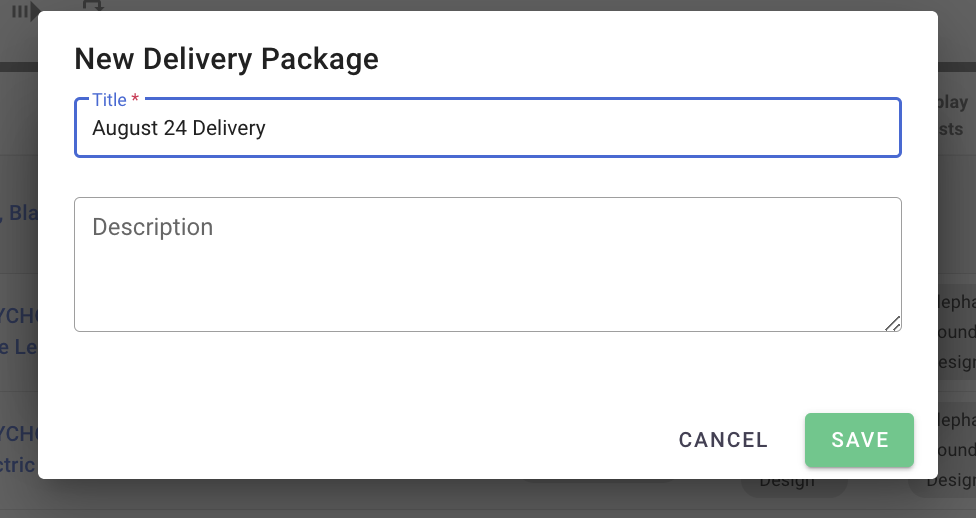Viewport: 976px width, 518px height.
Task: Open the background row link left of CANCEL row
Action: [18, 448]
